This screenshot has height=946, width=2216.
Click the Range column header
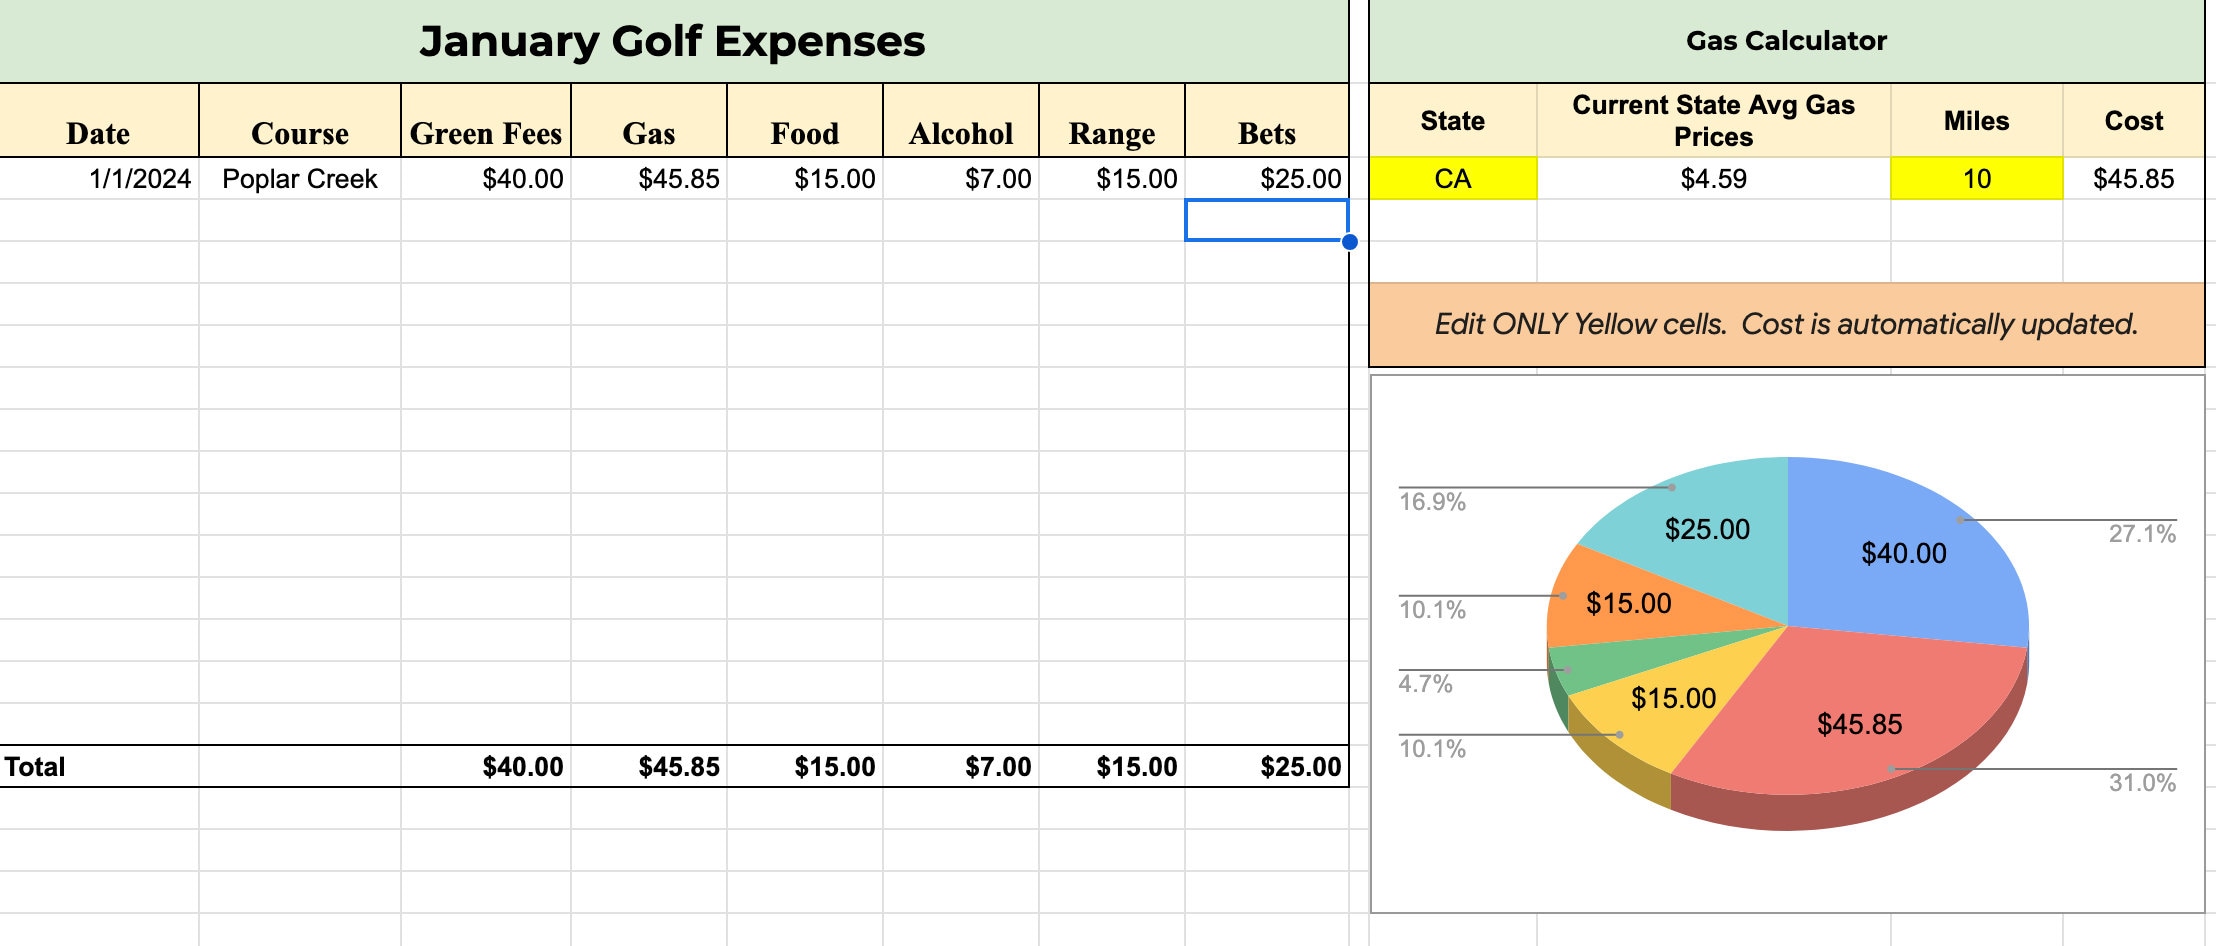[x=1112, y=132]
